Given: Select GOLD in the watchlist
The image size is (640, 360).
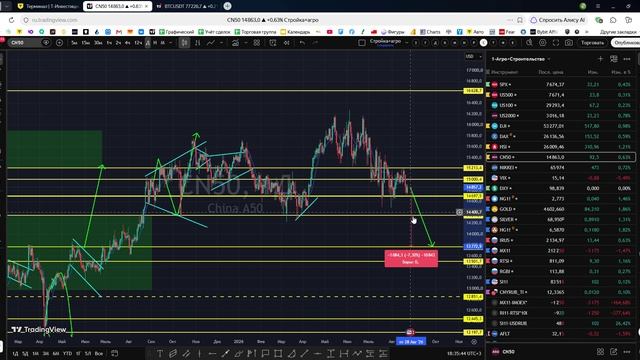Looking at the screenshot, I should (561, 209).
